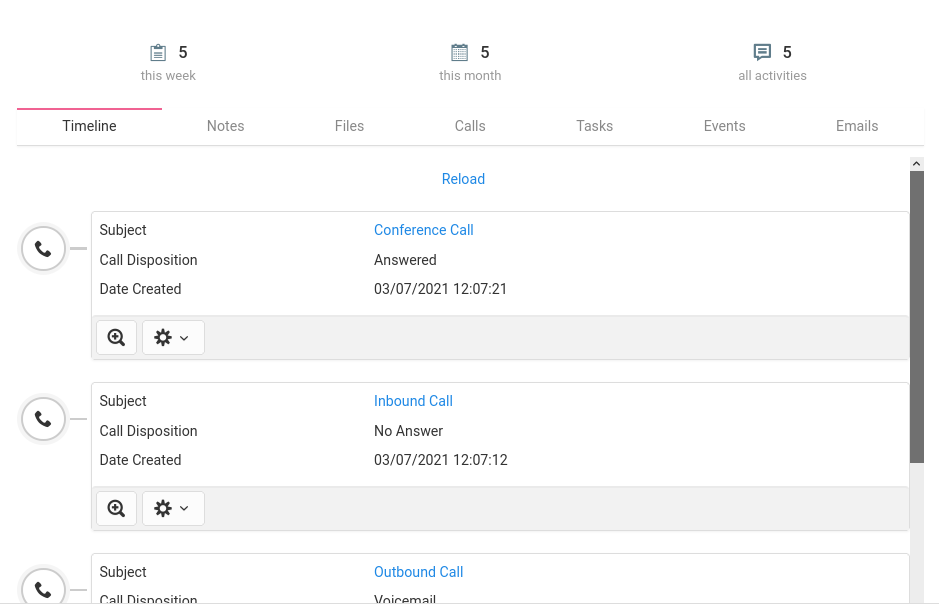Click the clipboard icon above this week
This screenshot has width=939, height=612.
158,53
